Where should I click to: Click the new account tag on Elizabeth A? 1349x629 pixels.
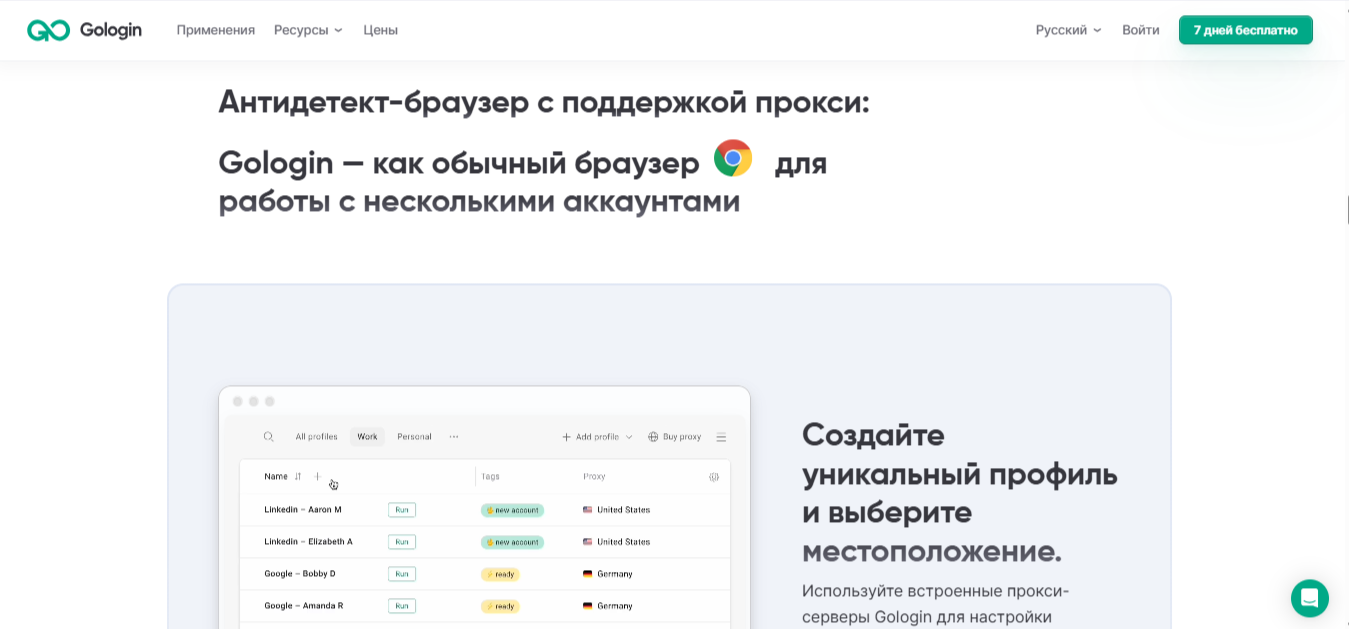coord(513,542)
